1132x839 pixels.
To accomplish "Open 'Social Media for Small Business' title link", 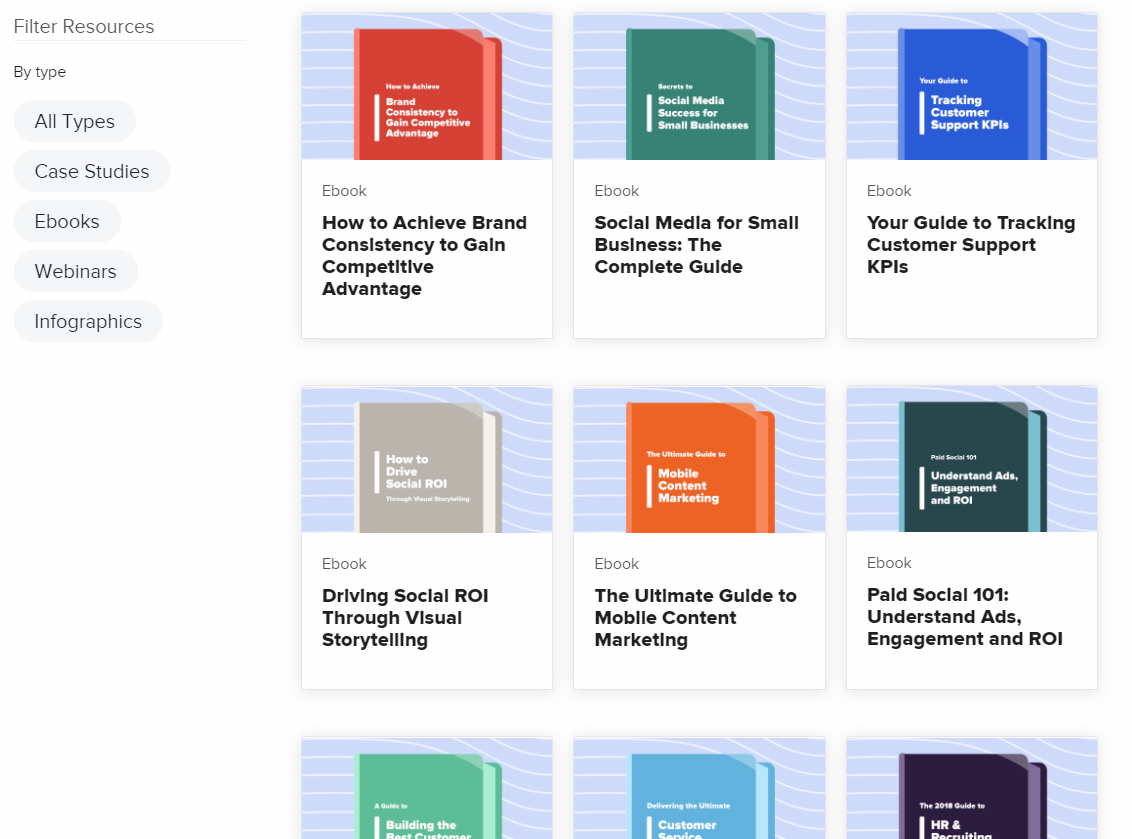I will pyautogui.click(x=696, y=244).
